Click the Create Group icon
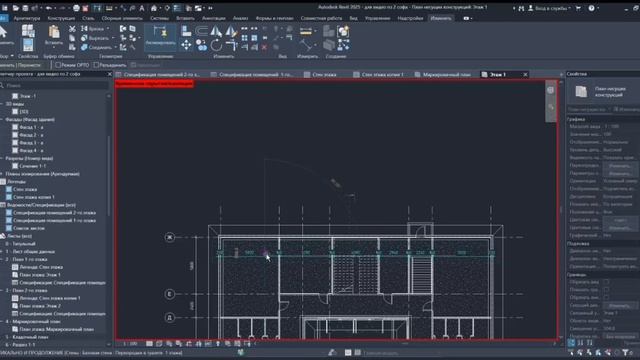Image resolution: width=640 pixels, height=360 pixels. point(343,31)
